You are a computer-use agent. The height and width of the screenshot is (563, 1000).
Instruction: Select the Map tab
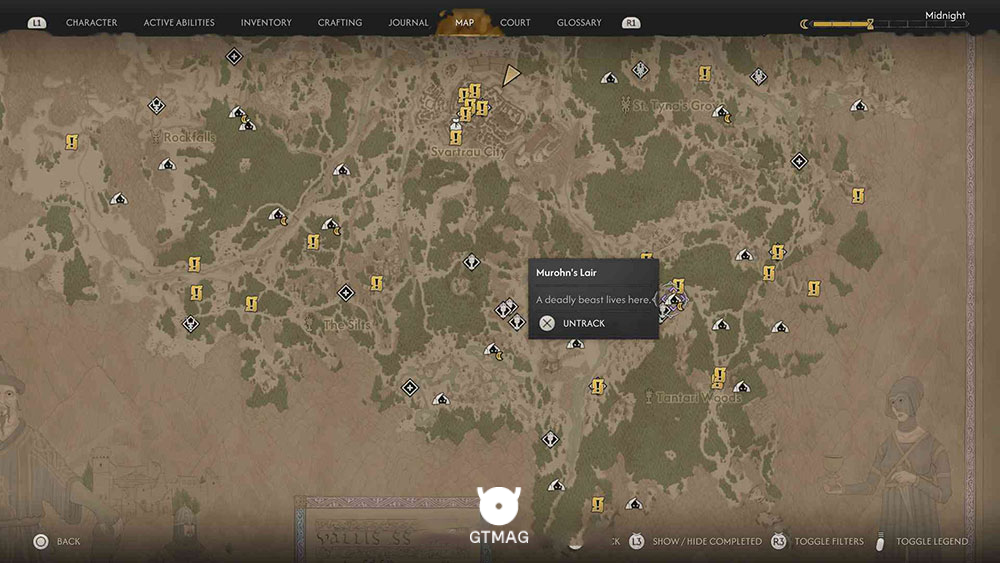point(464,22)
